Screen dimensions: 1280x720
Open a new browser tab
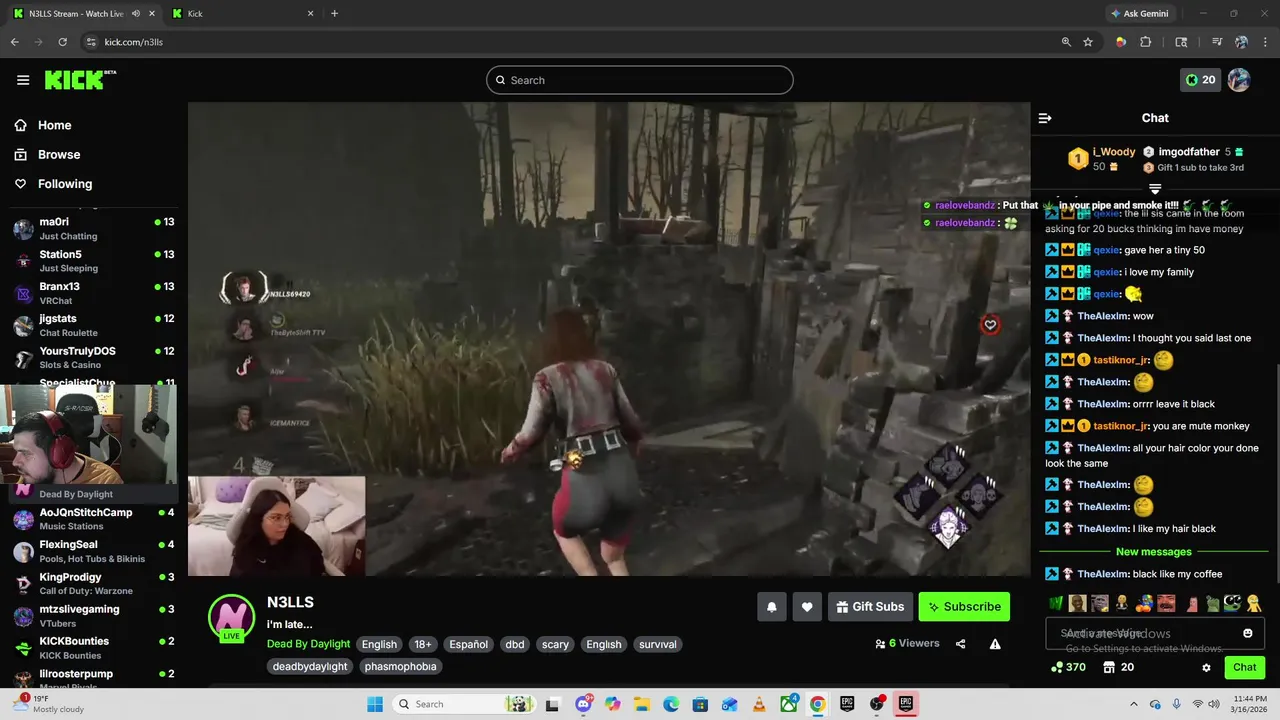click(334, 14)
